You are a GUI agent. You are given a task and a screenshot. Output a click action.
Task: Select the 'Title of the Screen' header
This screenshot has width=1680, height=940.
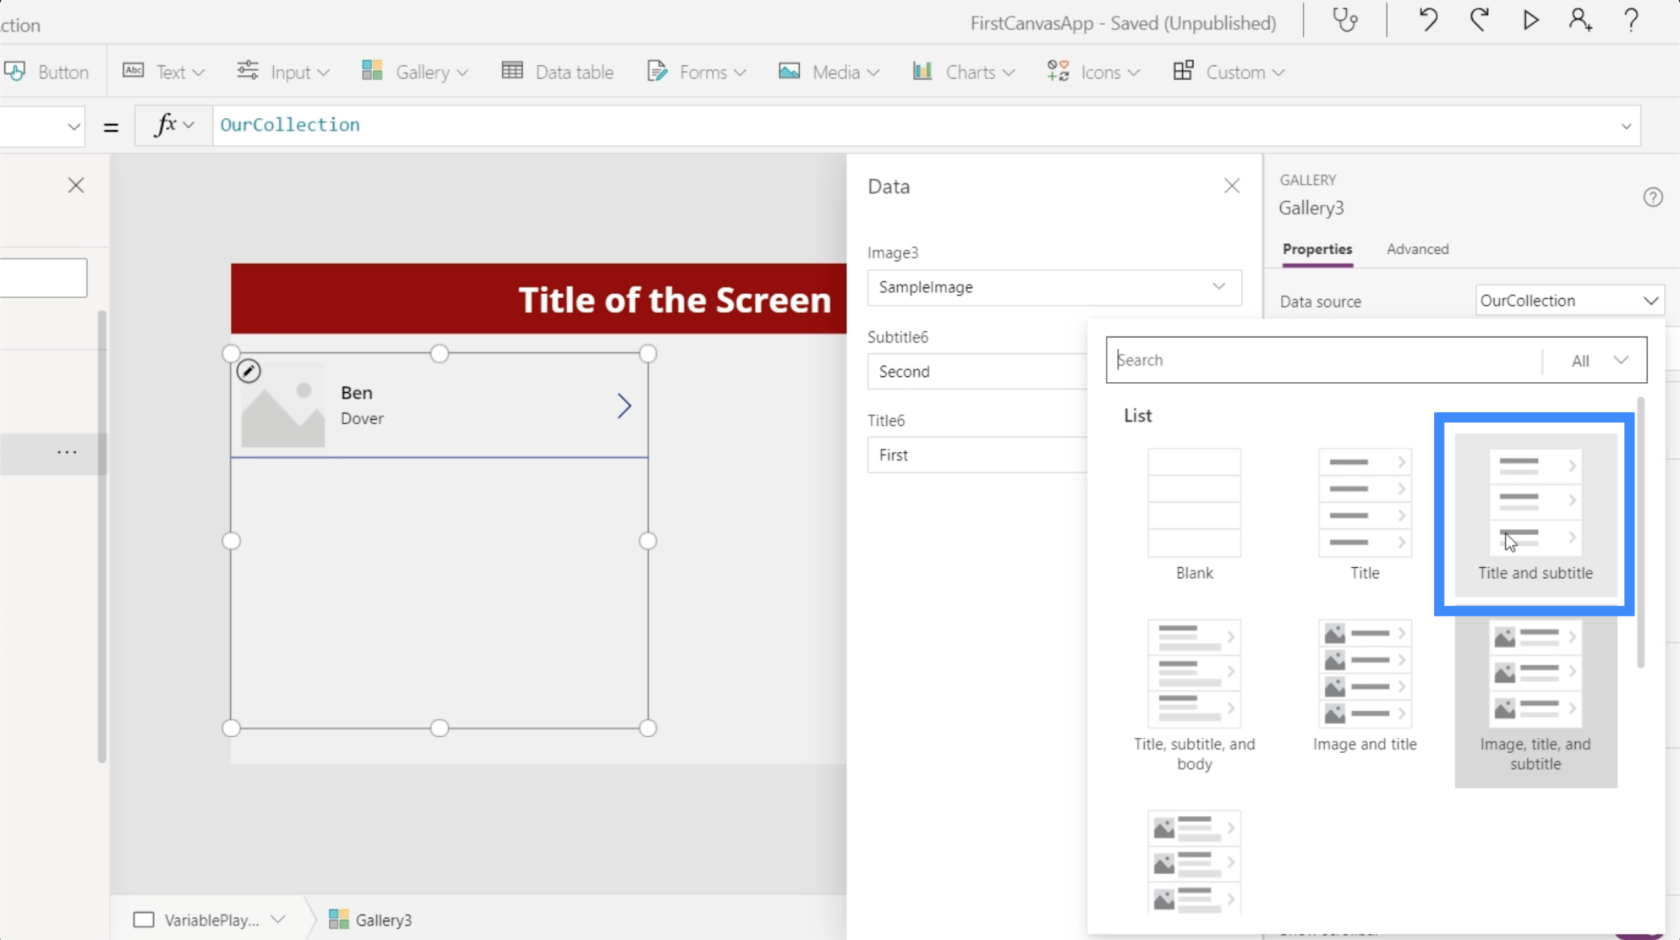(x=674, y=299)
